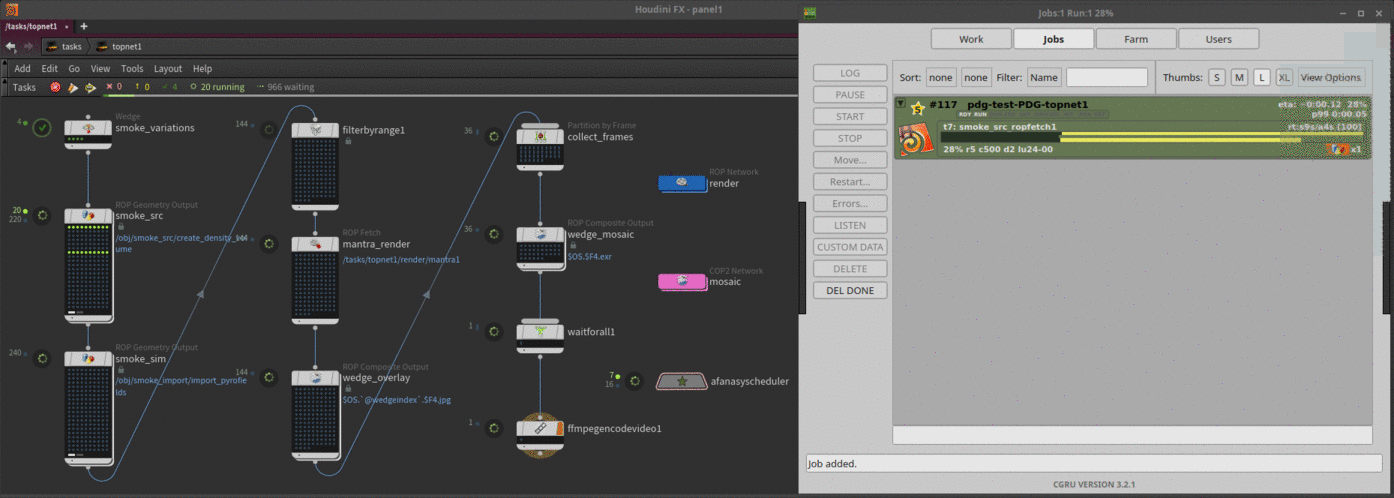This screenshot has height=498, width=1394.
Task: Toggle the lock flag under smoke_src label
Action: [121, 228]
